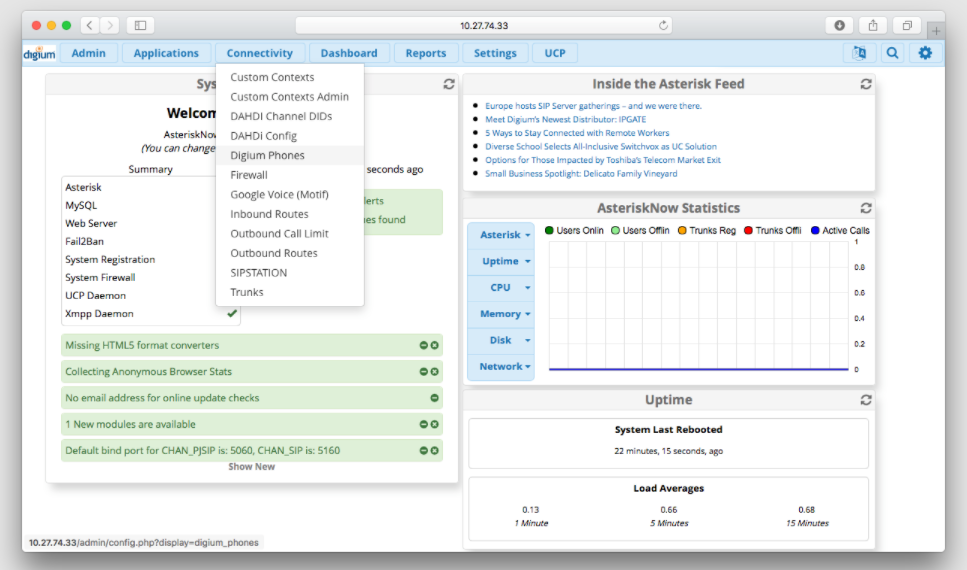The image size is (967, 570).
Task: Minimize 1 New modules available notice
Action: pos(424,424)
